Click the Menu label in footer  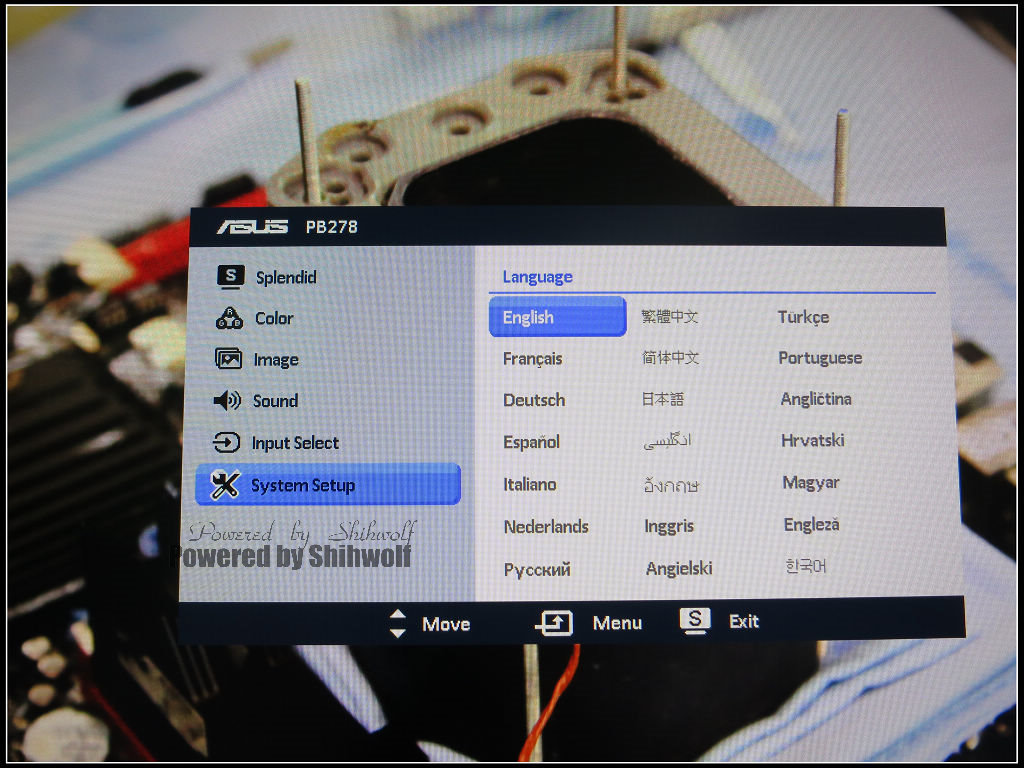(617, 622)
